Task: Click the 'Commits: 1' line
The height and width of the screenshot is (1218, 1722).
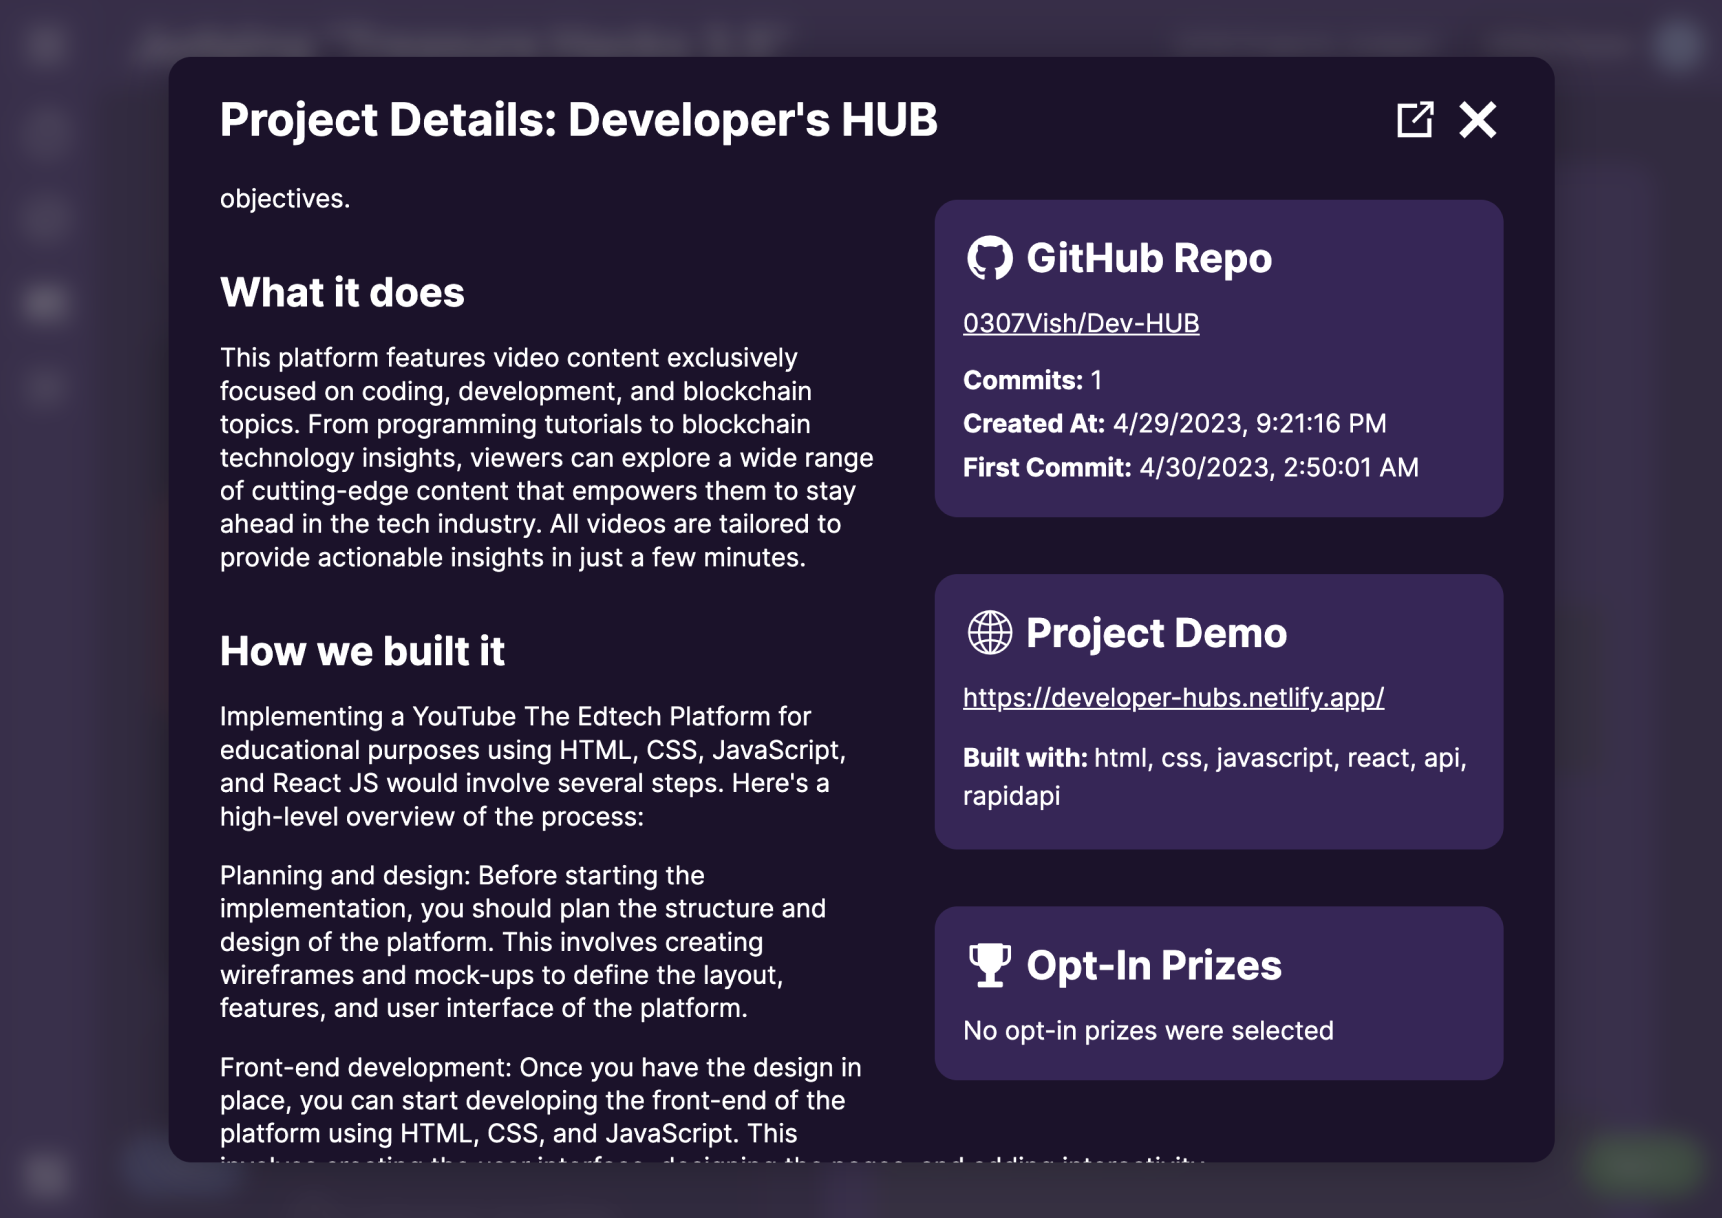Action: [x=1032, y=380]
